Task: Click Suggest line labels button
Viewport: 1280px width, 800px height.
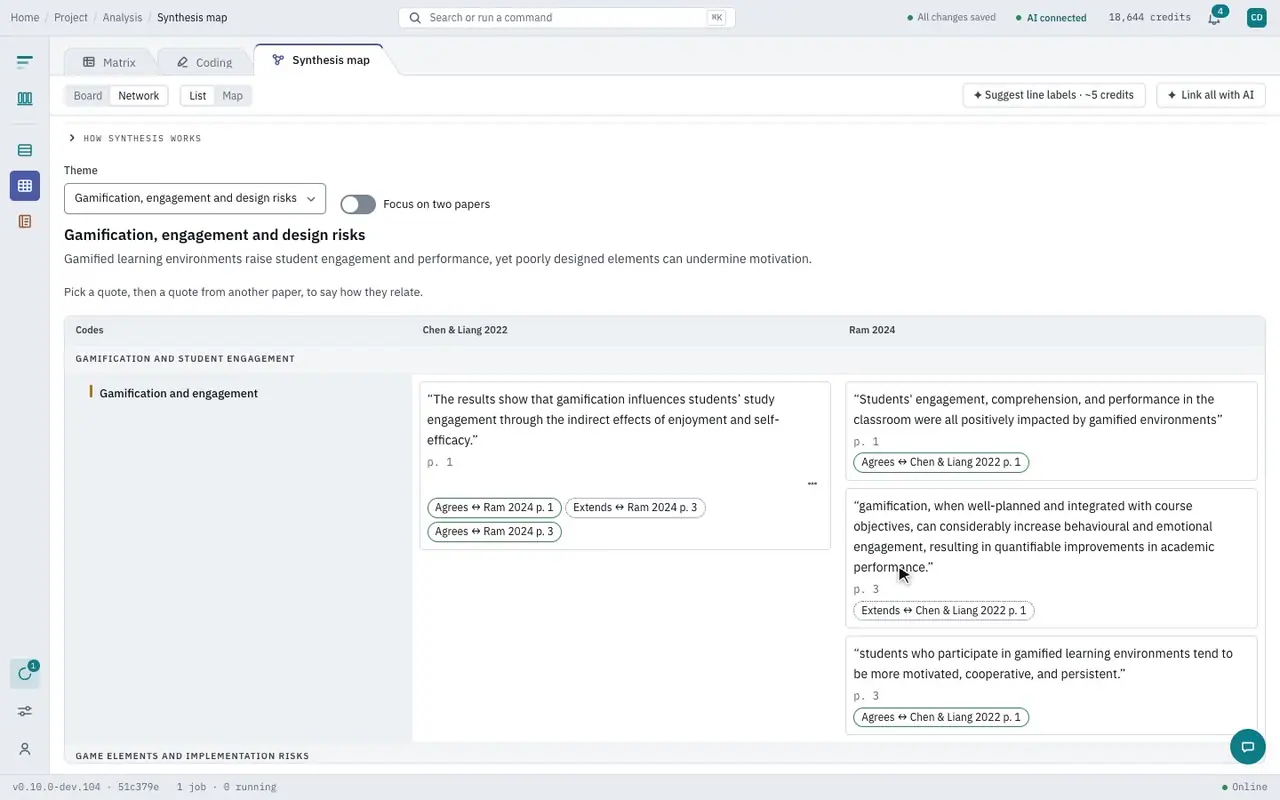Action: 1054,95
